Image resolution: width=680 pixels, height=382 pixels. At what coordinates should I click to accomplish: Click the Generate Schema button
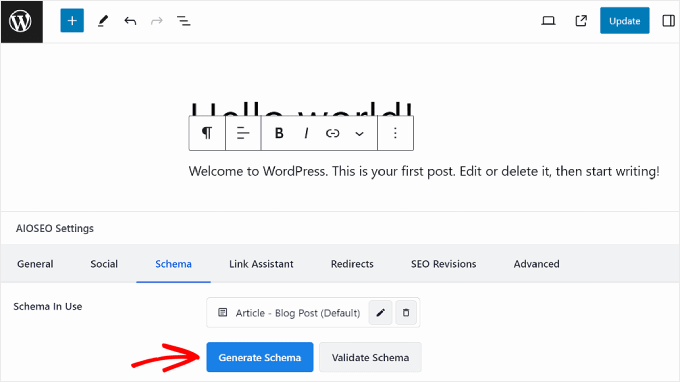click(x=260, y=357)
